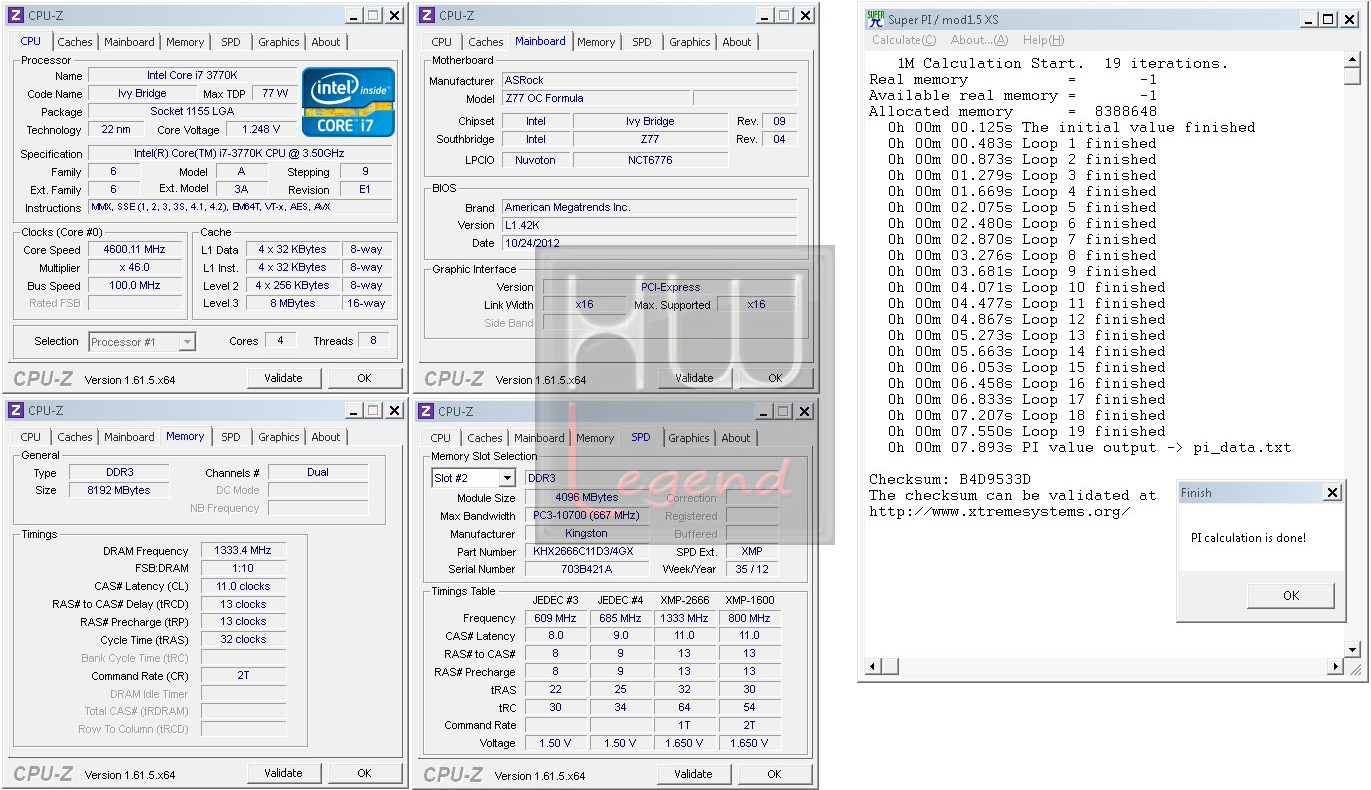Switch to Memory tab in Mainboard window
This screenshot has width=1371, height=790.
596,42
